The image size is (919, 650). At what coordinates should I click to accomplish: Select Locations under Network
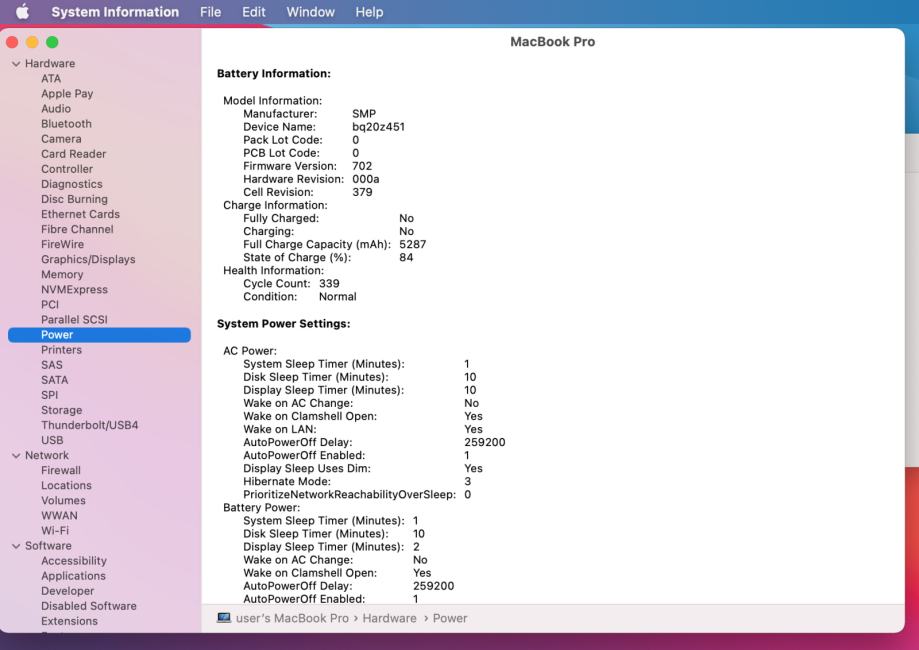coord(66,485)
